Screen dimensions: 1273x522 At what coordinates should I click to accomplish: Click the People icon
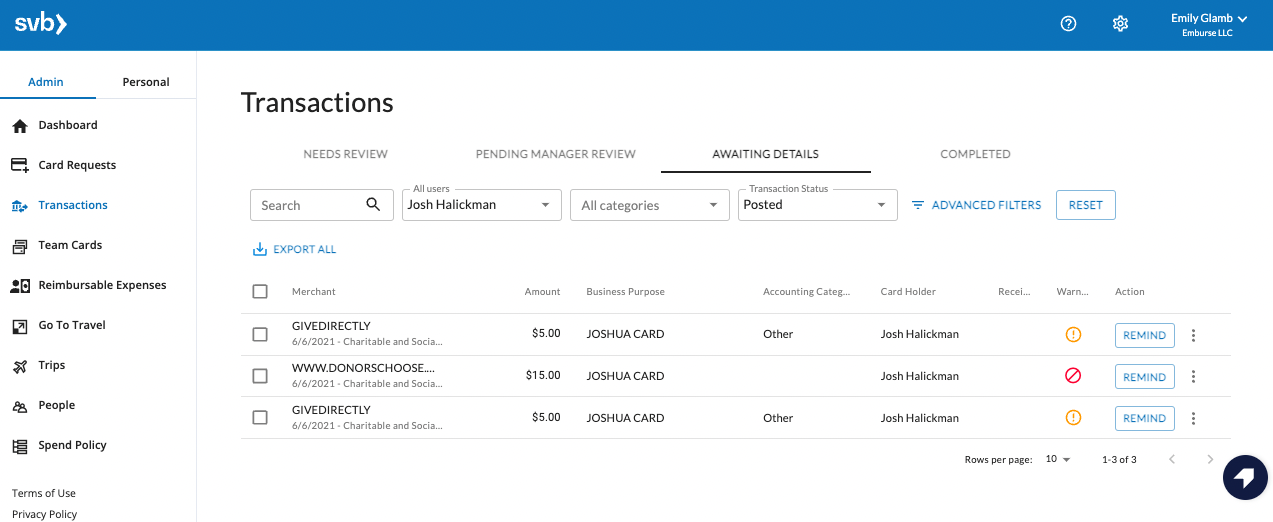coord(20,406)
